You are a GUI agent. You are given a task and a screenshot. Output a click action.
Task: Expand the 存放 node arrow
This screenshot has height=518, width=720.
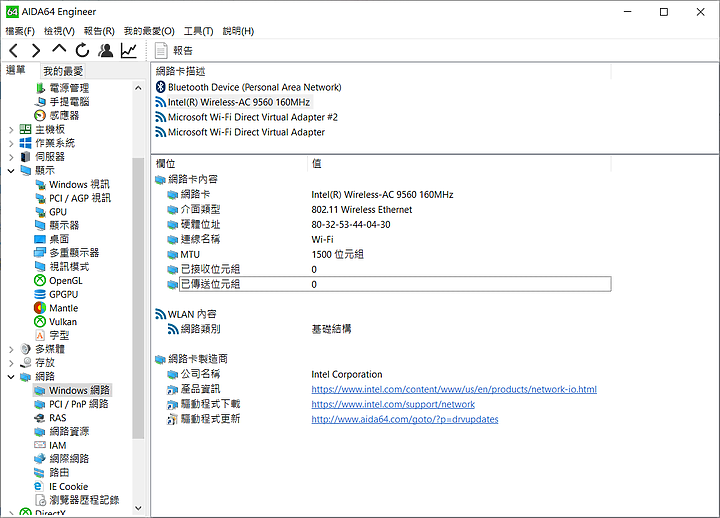11,363
